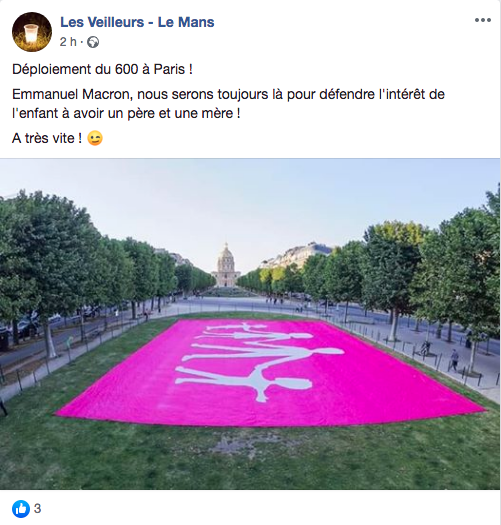The width and height of the screenshot is (501, 525).
Task: Click the "Déploiement du 600 à Paris !" line
Action: click(x=102, y=69)
